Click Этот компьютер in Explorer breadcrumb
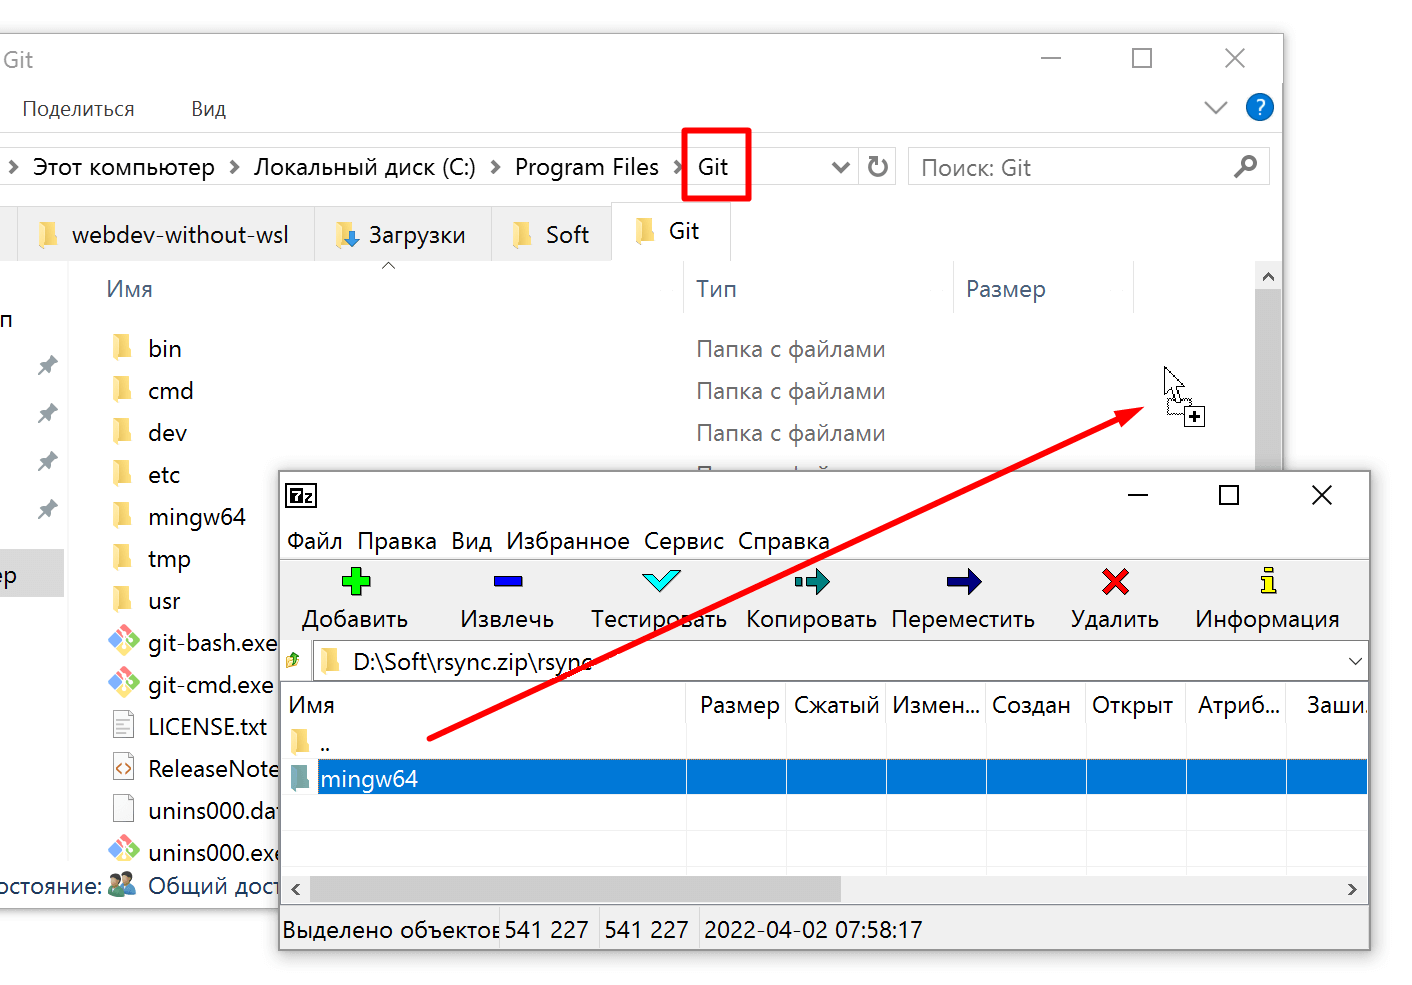 coord(124,167)
